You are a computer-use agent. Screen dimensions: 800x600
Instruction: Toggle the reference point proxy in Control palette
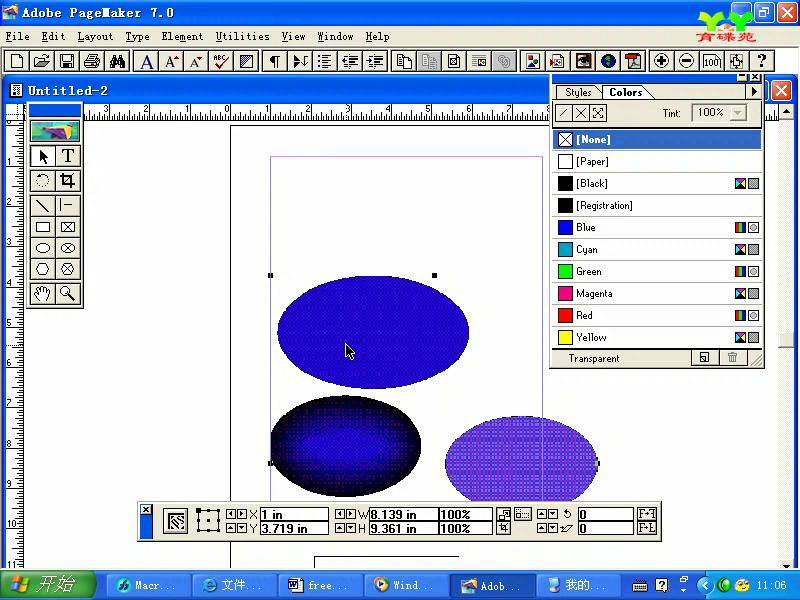[208, 521]
